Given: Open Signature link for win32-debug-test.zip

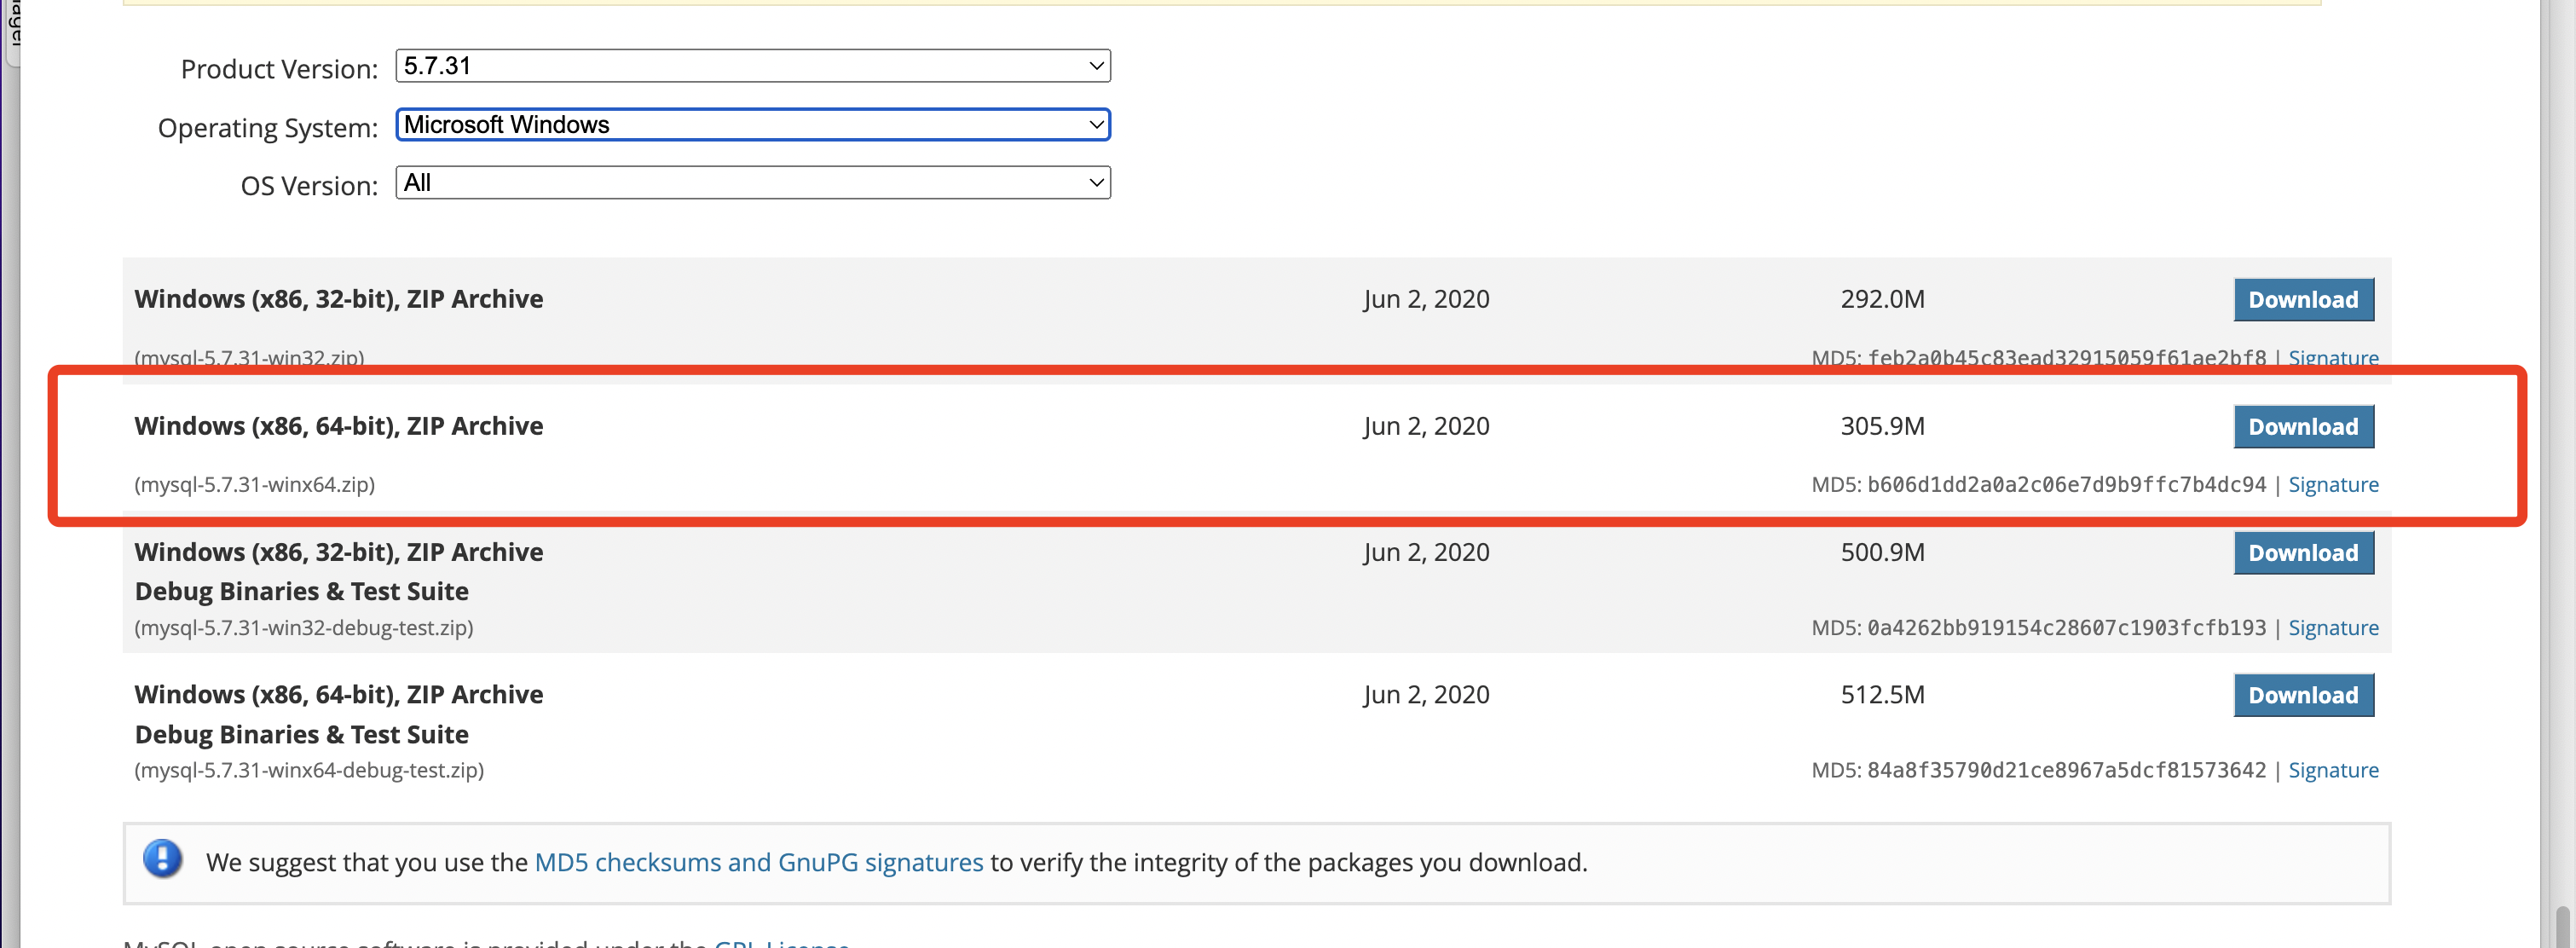Looking at the screenshot, I should click(x=2332, y=628).
